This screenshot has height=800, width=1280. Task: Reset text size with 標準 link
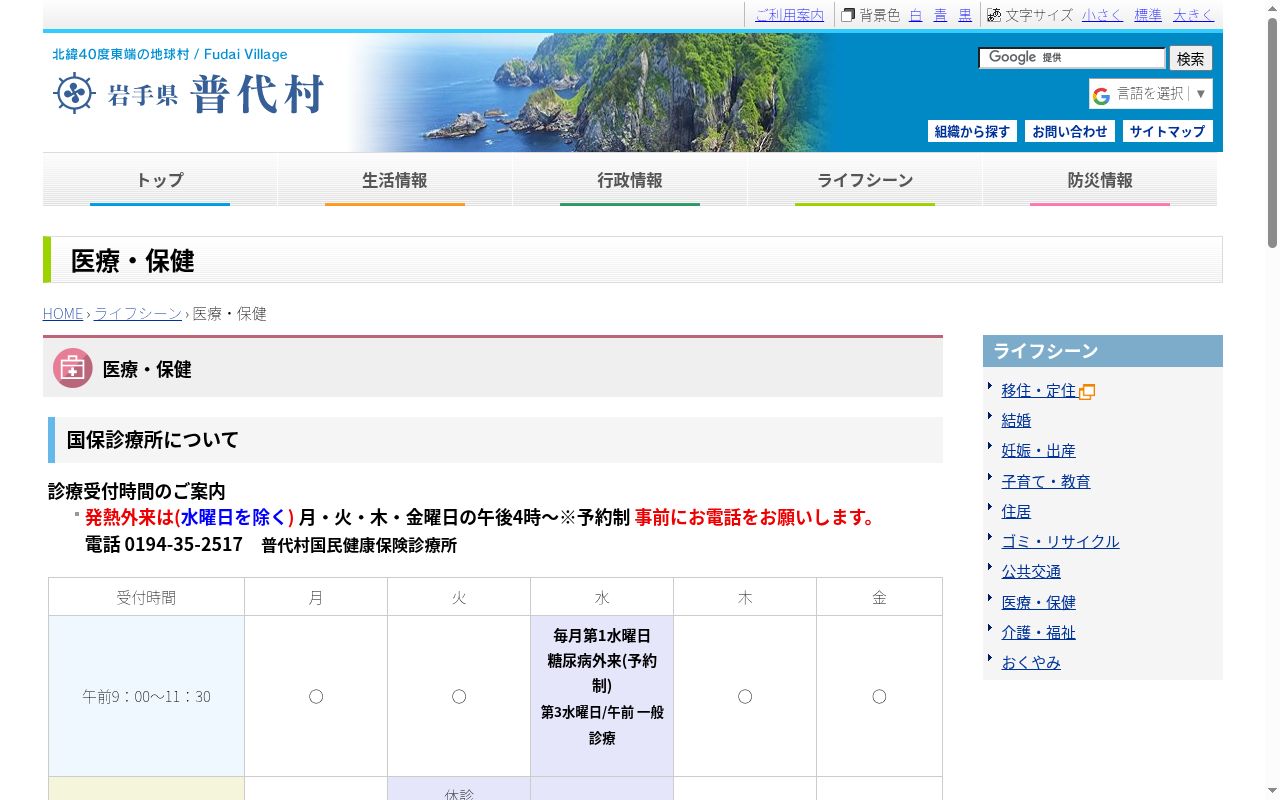pyautogui.click(x=1148, y=15)
